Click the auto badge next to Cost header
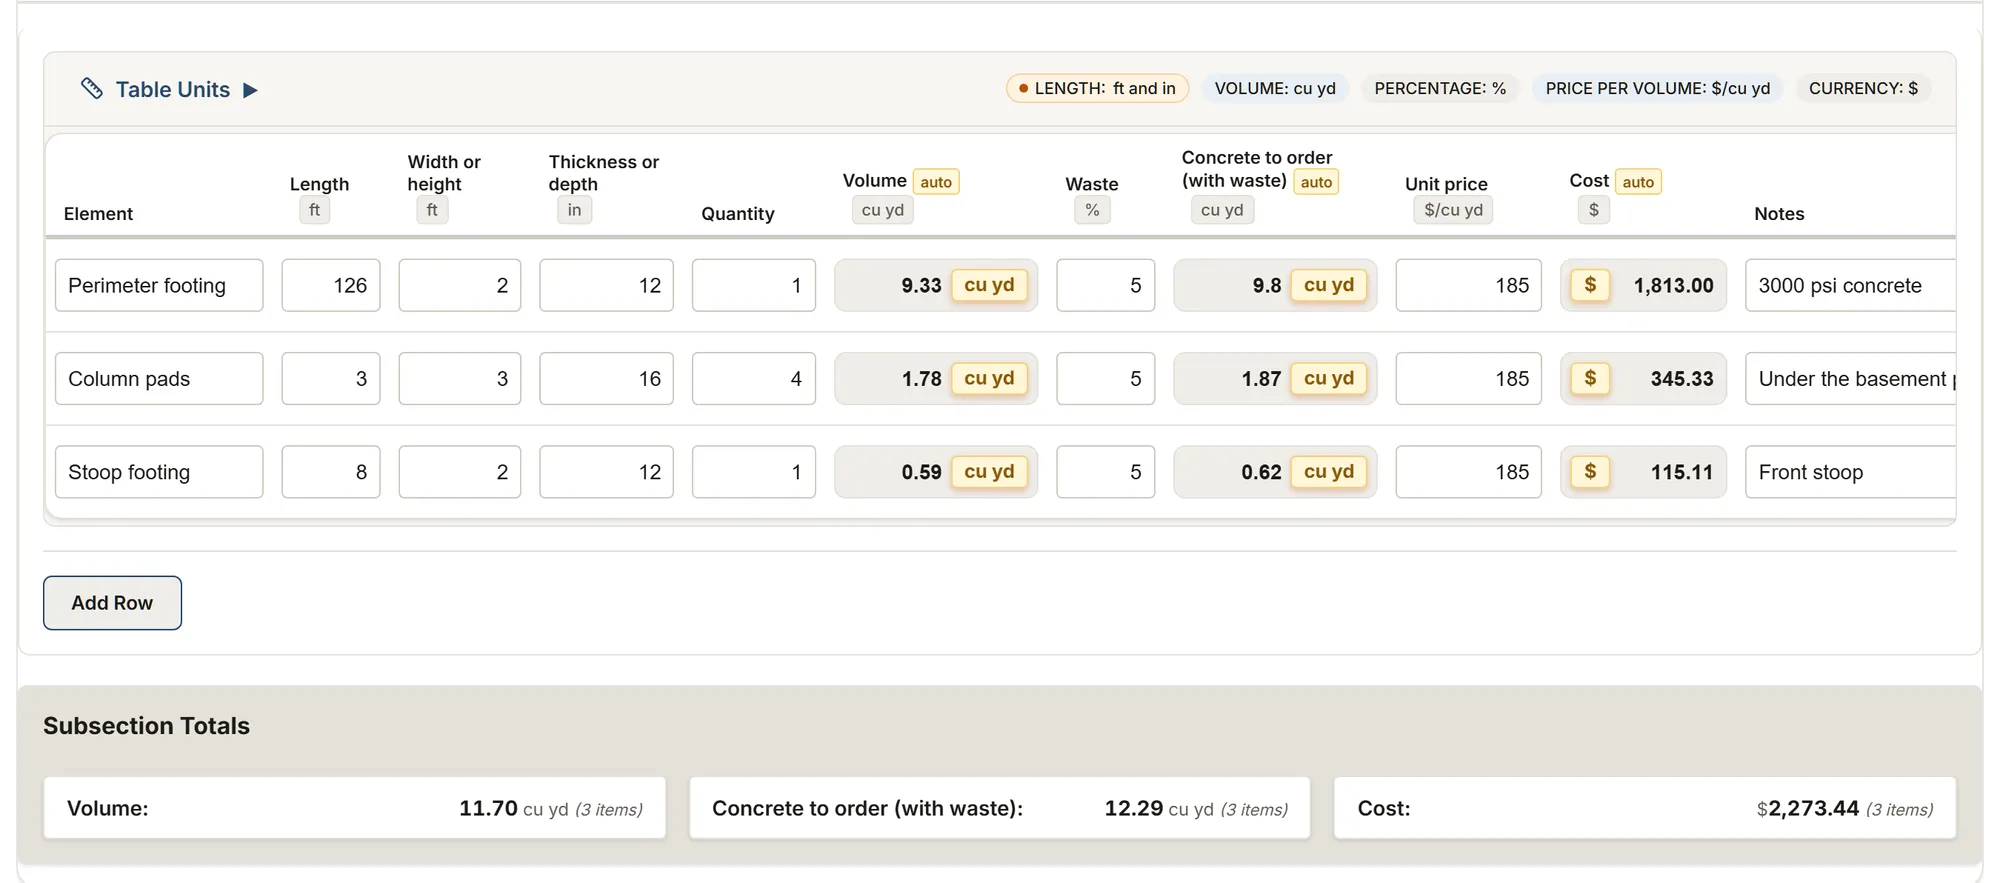 [1638, 182]
